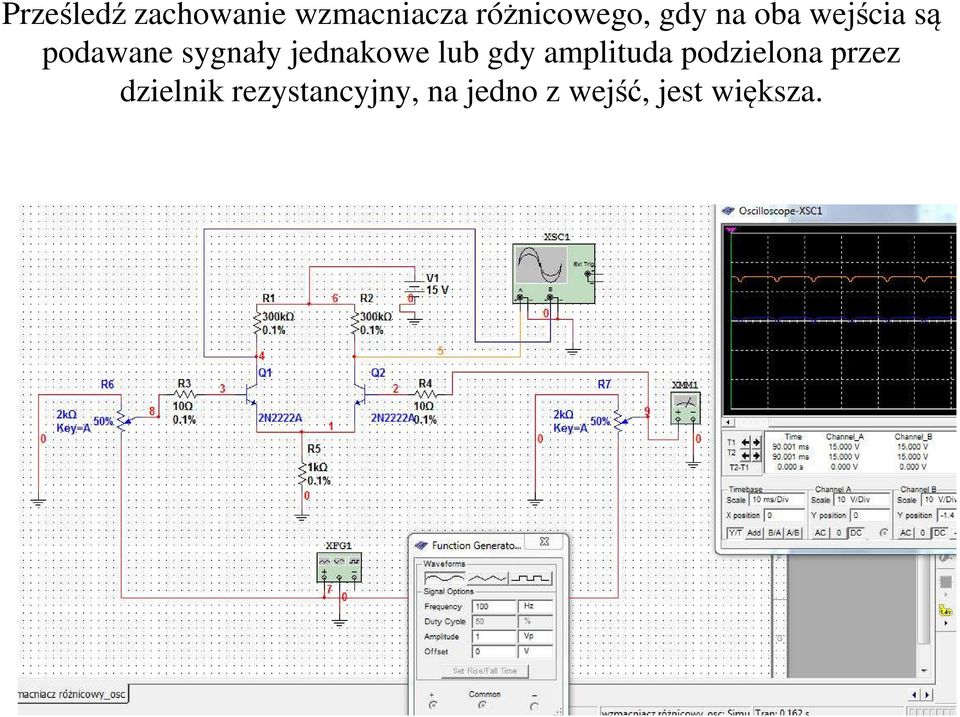Click Channel A Y position field
The width and height of the screenshot is (960, 717).
pyautogui.click(x=870, y=516)
